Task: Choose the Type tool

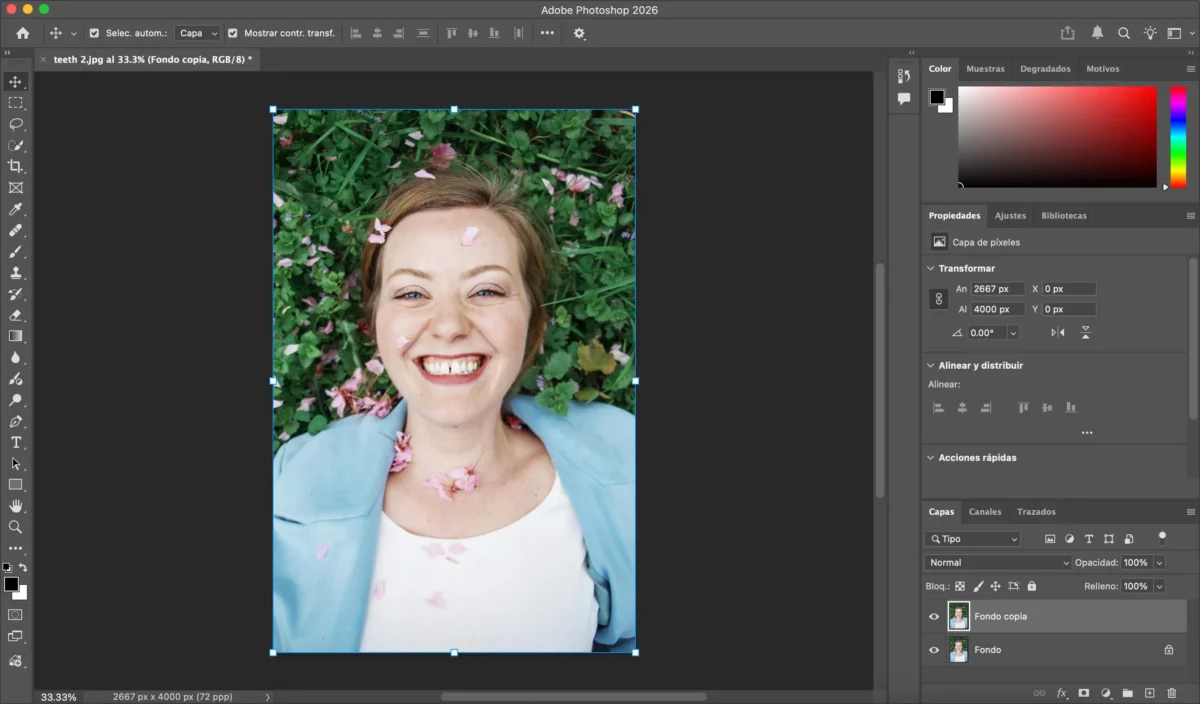Action: 15,442
